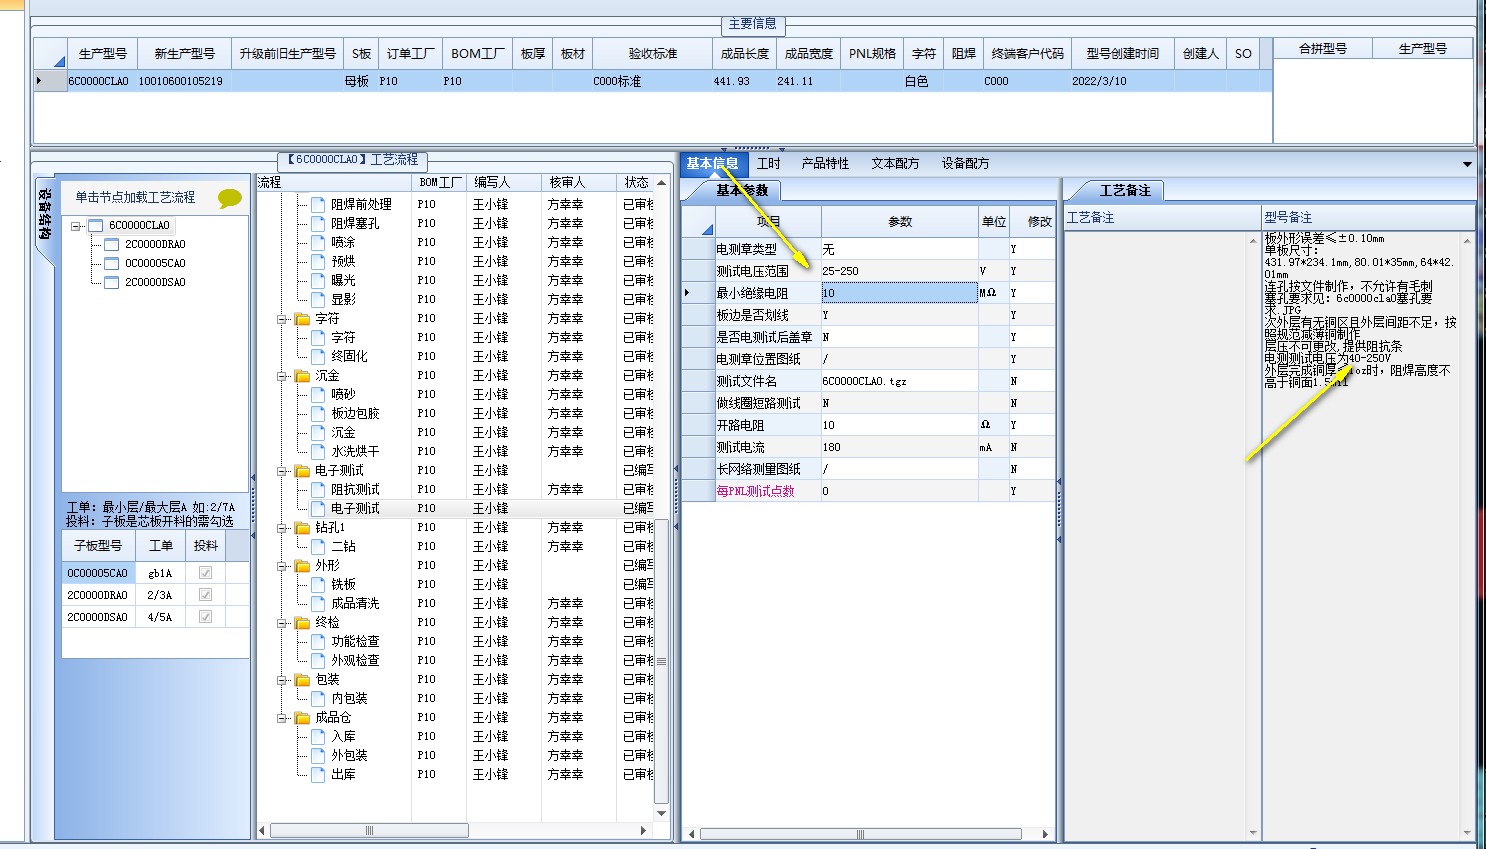Screen dimensions: 1486x849
Task: Click the 型号创建时间 column header
Action: click(x=1123, y=54)
